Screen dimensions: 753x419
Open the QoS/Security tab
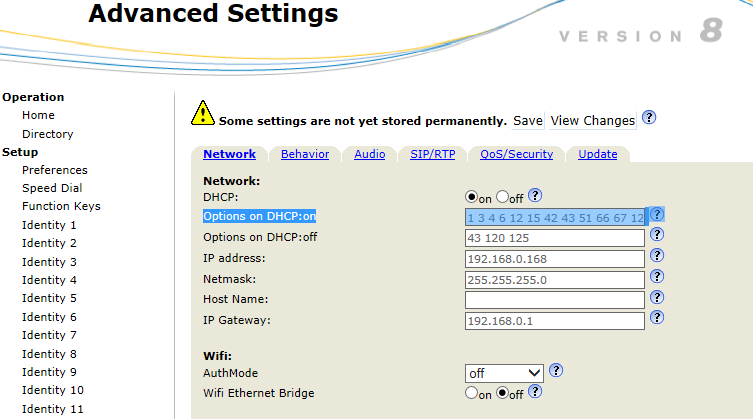(516, 154)
